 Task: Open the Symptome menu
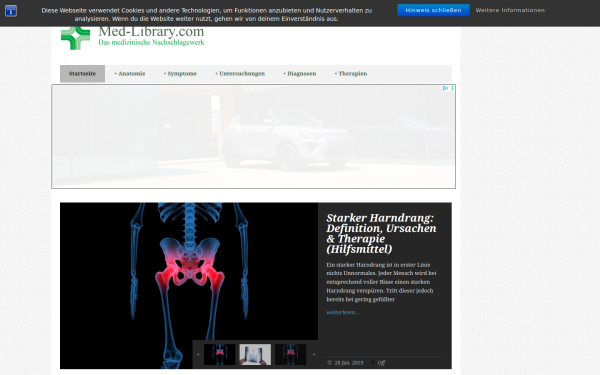tap(180, 73)
